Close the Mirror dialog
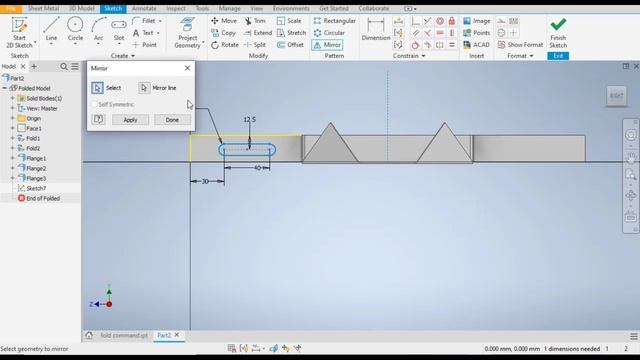 pyautogui.click(x=187, y=68)
